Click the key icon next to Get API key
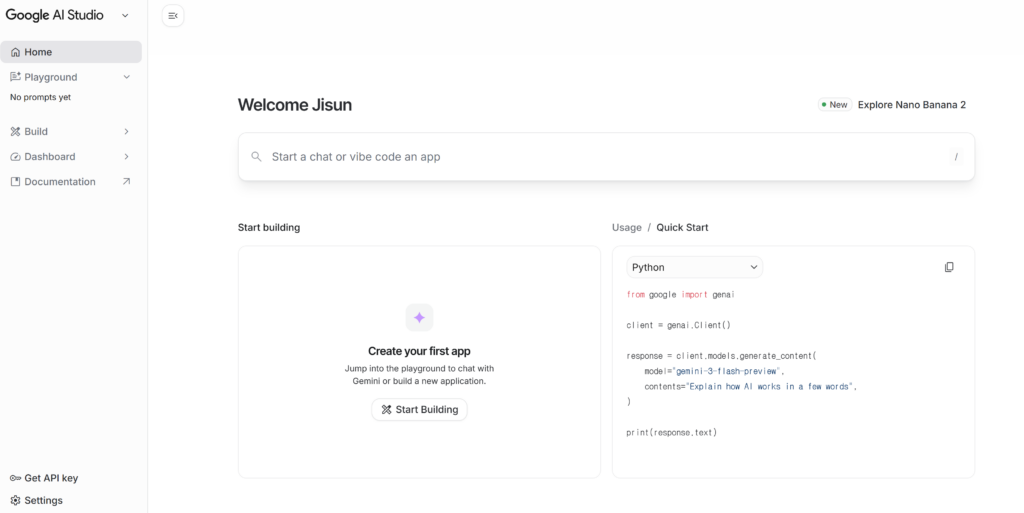 pos(16,478)
